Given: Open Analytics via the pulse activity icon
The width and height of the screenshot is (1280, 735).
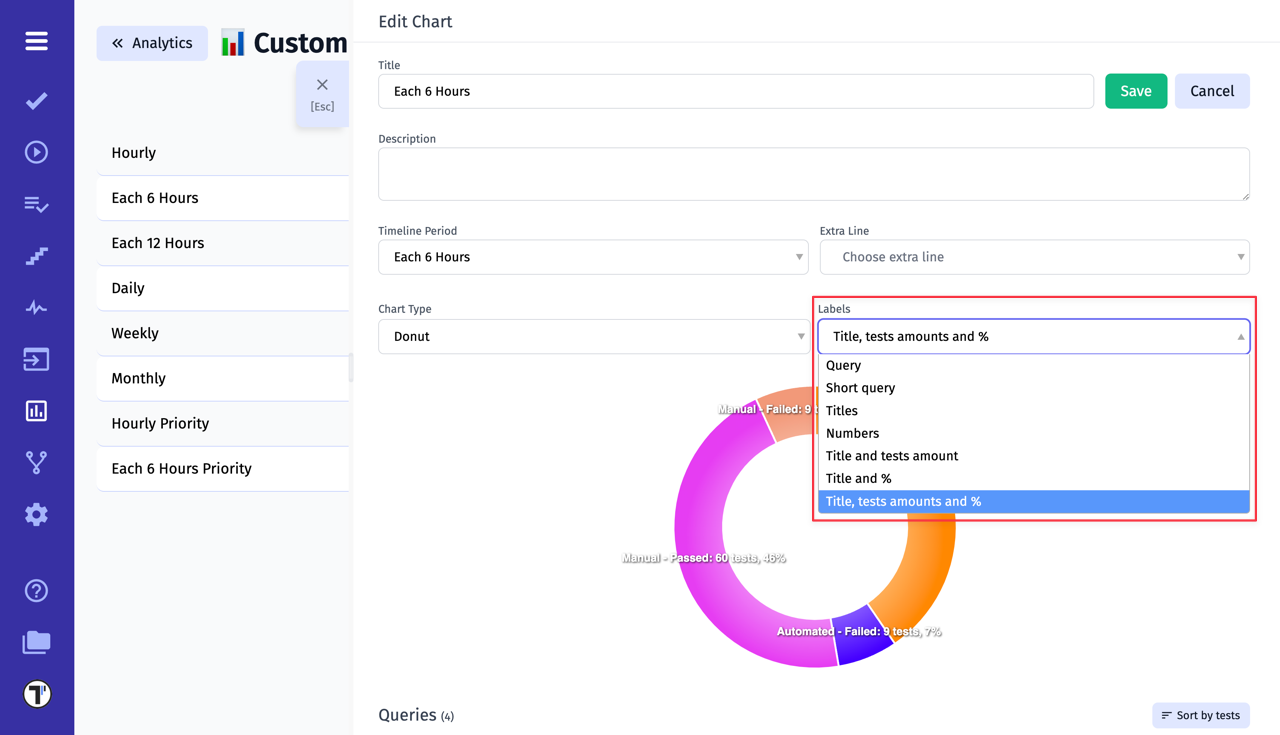Looking at the screenshot, I should tap(36, 308).
